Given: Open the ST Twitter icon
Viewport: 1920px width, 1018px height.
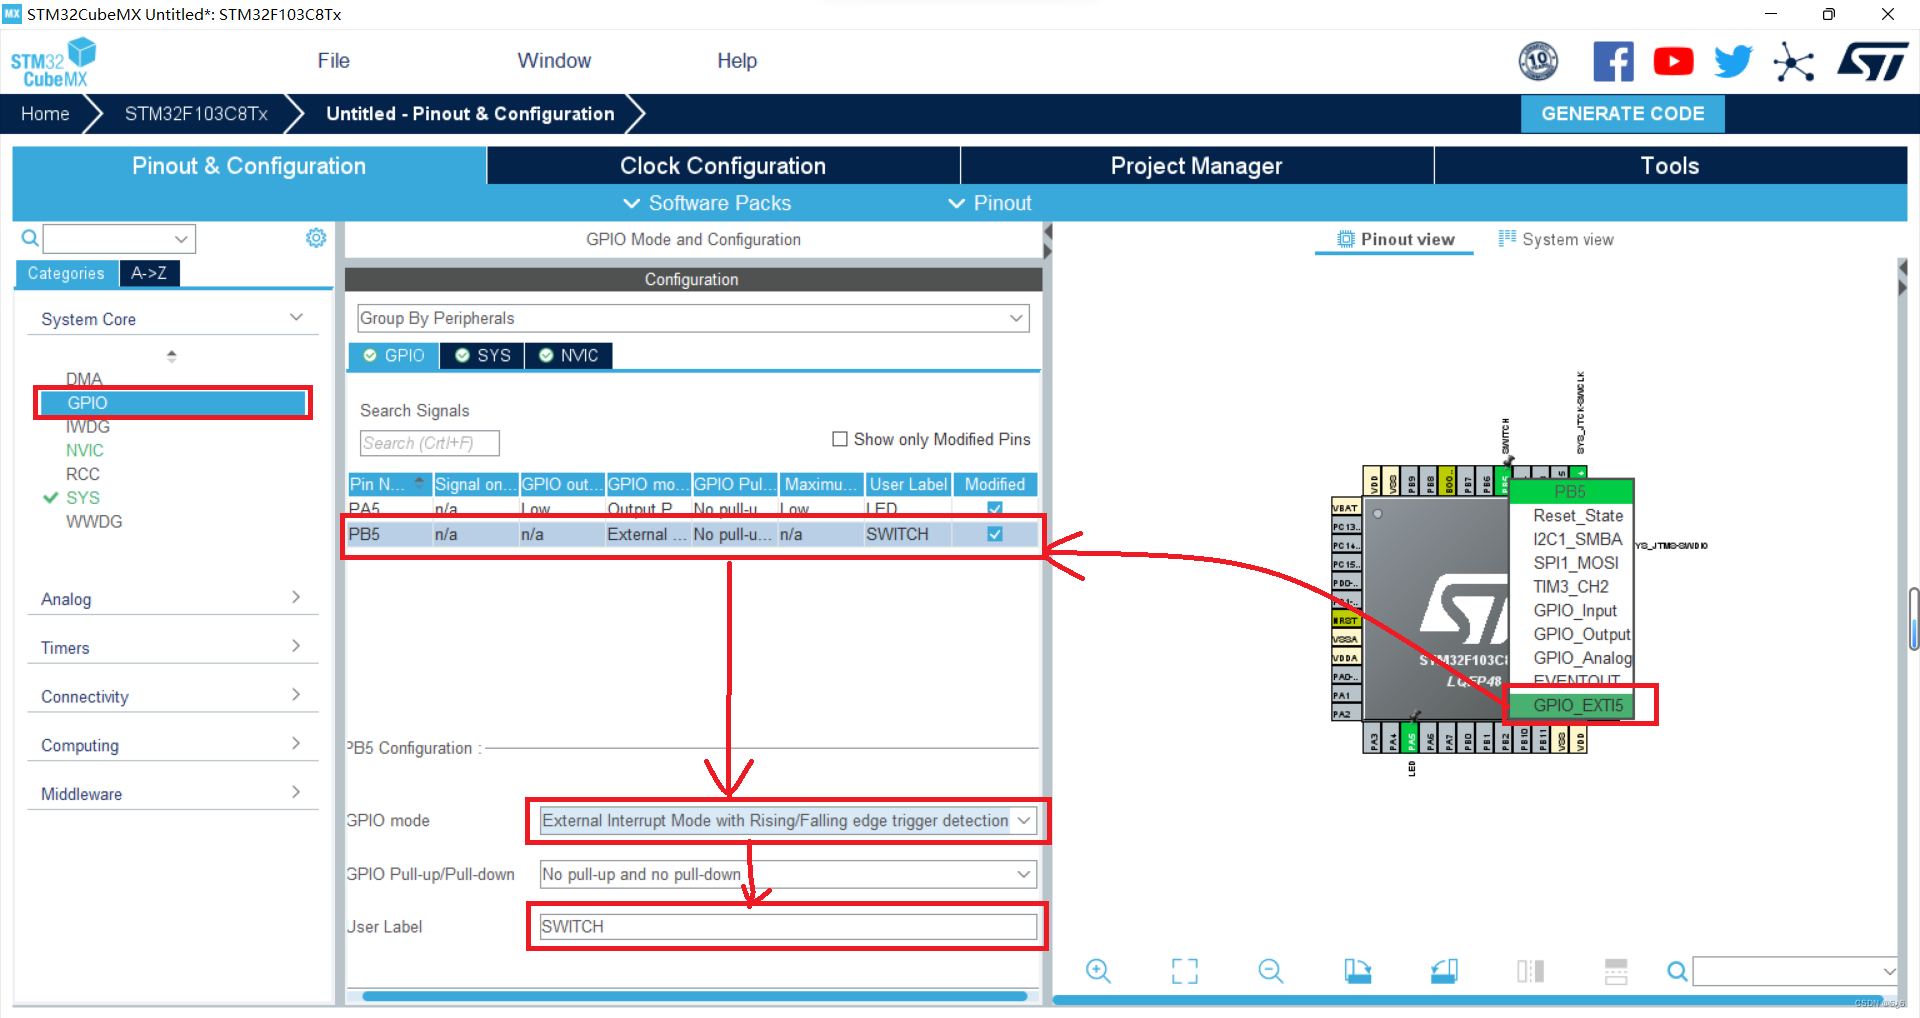Looking at the screenshot, I should click(1733, 62).
